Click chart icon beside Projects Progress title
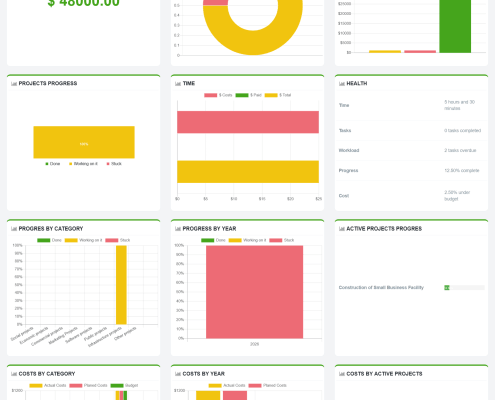495x400 pixels. pyautogui.click(x=14, y=84)
